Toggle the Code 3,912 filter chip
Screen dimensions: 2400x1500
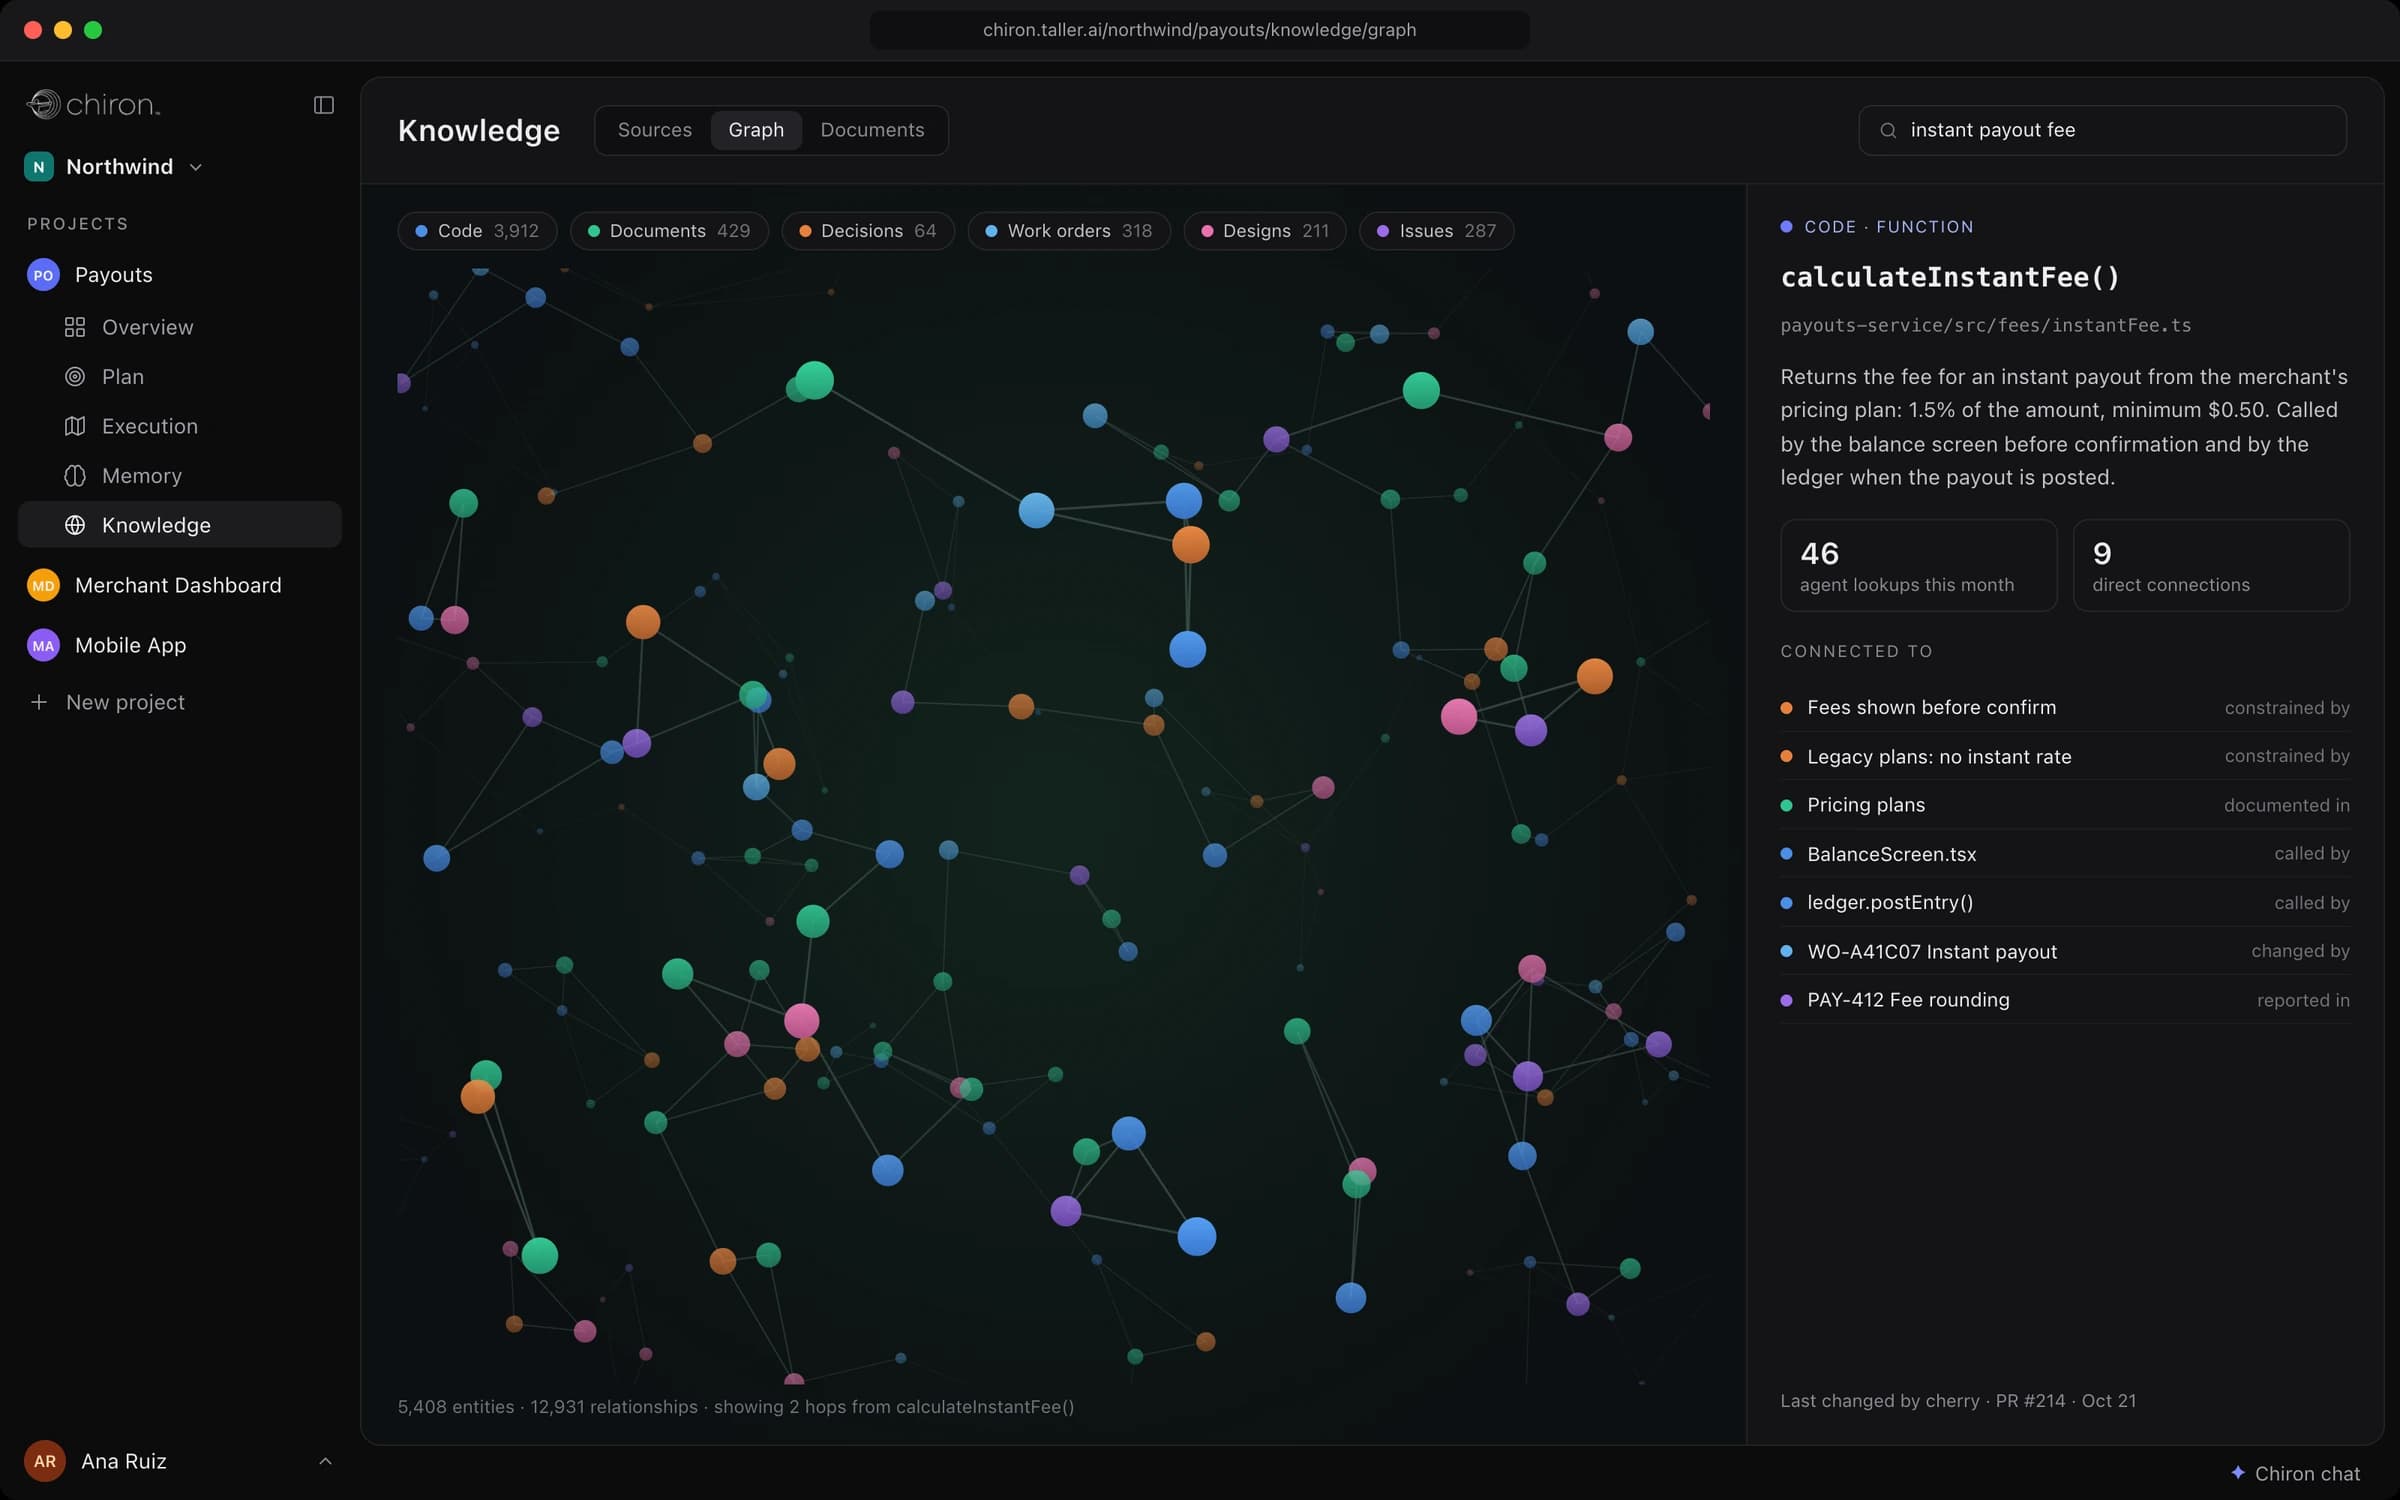pos(477,231)
